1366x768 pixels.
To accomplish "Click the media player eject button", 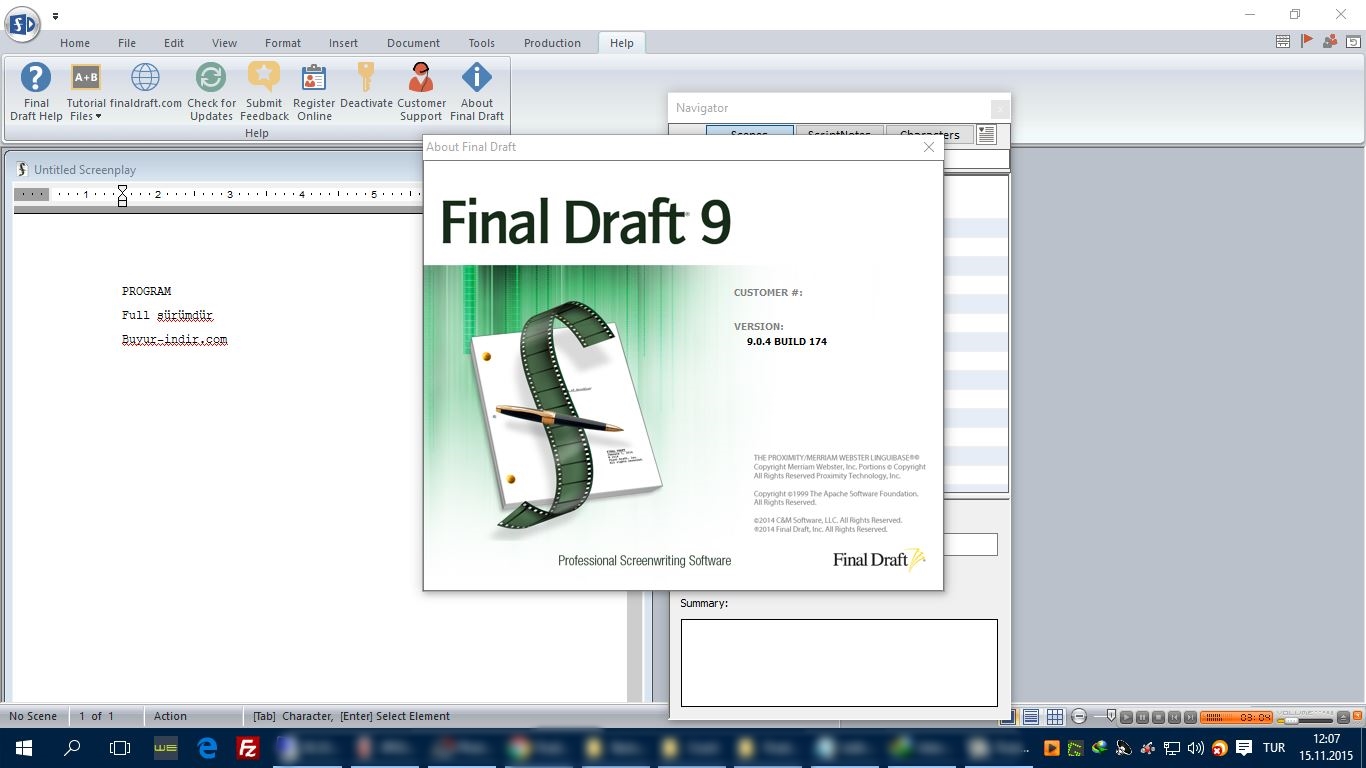I will coord(1343,717).
